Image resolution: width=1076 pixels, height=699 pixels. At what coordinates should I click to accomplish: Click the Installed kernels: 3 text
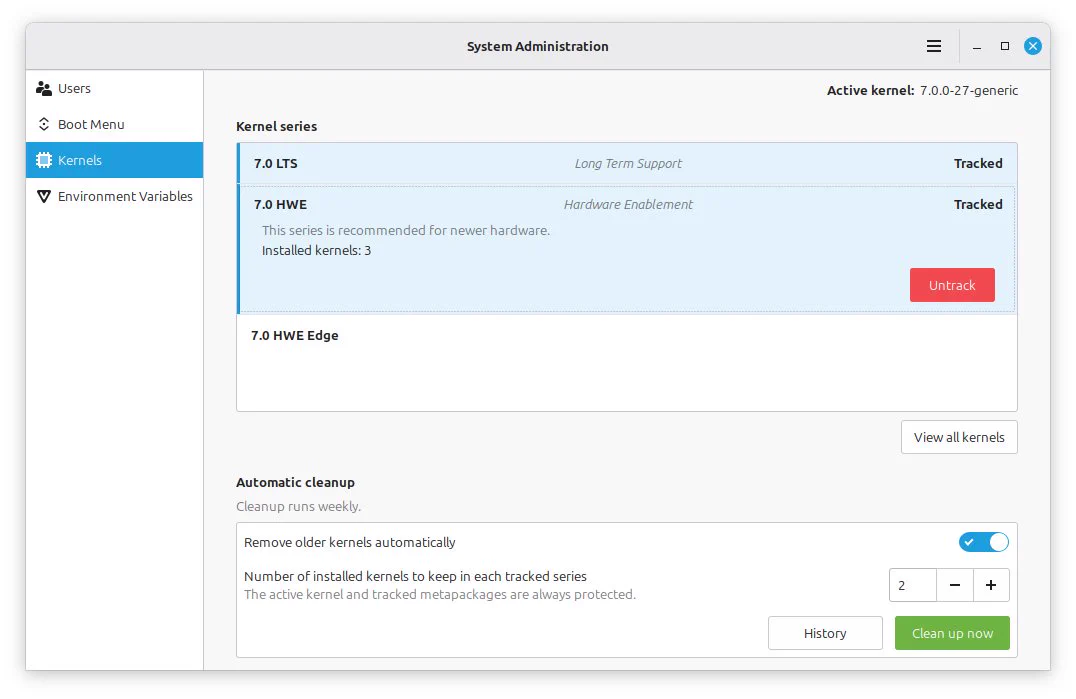coord(316,250)
